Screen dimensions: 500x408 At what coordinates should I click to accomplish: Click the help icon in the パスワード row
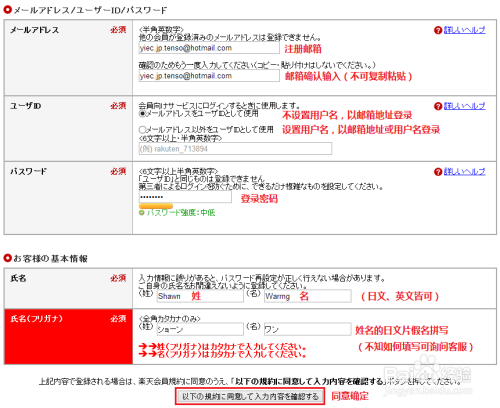[438, 172]
